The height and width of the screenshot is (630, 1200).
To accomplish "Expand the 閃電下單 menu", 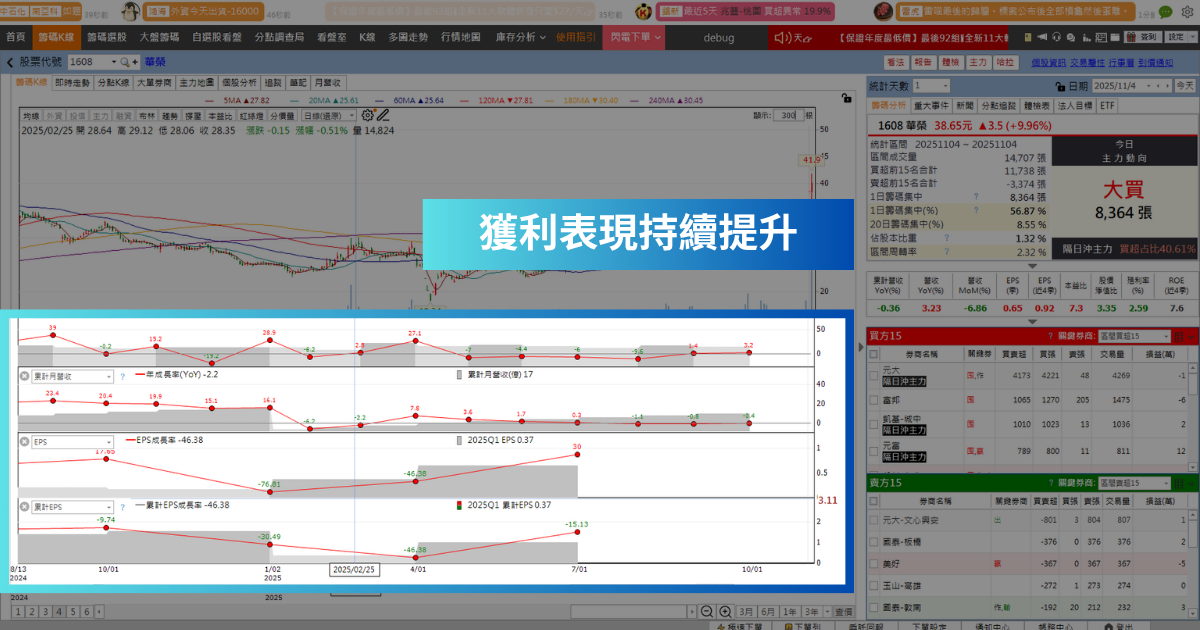I will click(636, 36).
